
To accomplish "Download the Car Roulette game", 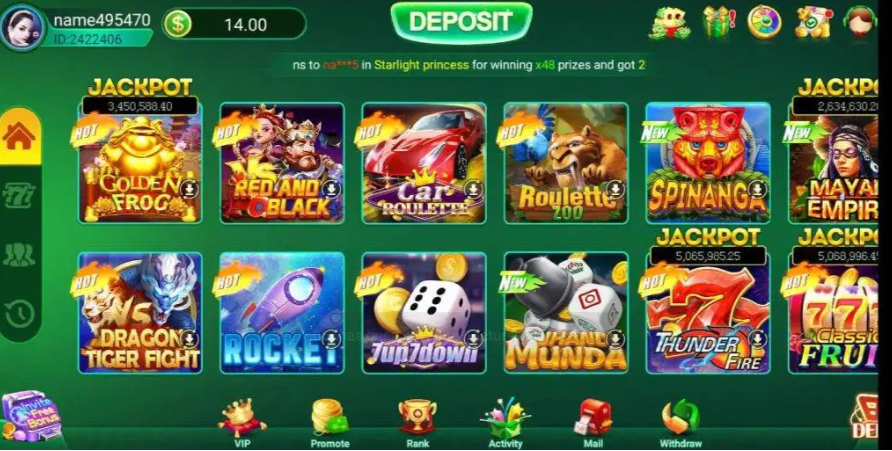I will (x=473, y=189).
